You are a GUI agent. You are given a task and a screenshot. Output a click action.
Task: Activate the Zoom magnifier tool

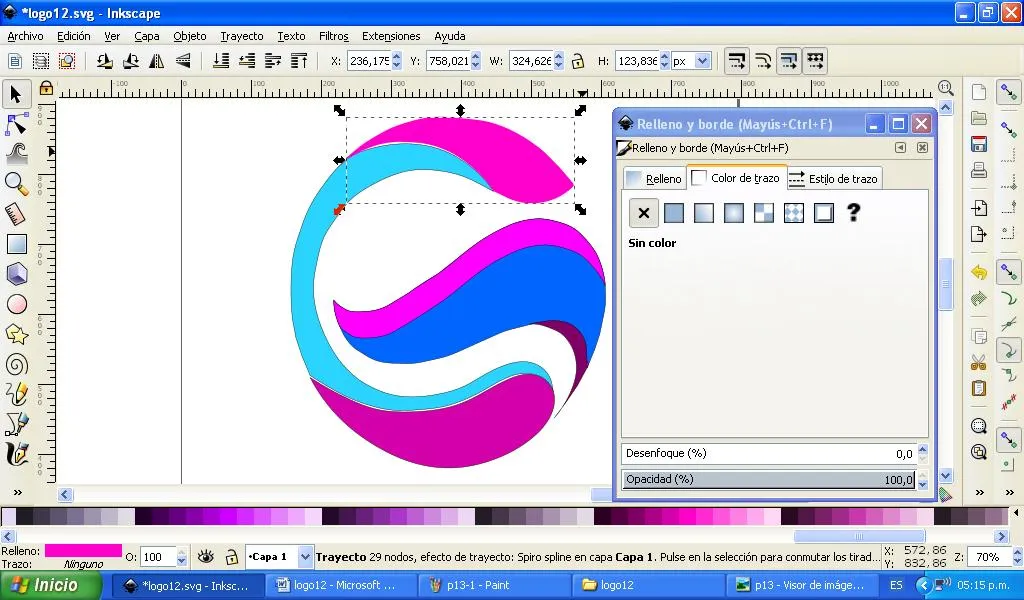16,184
